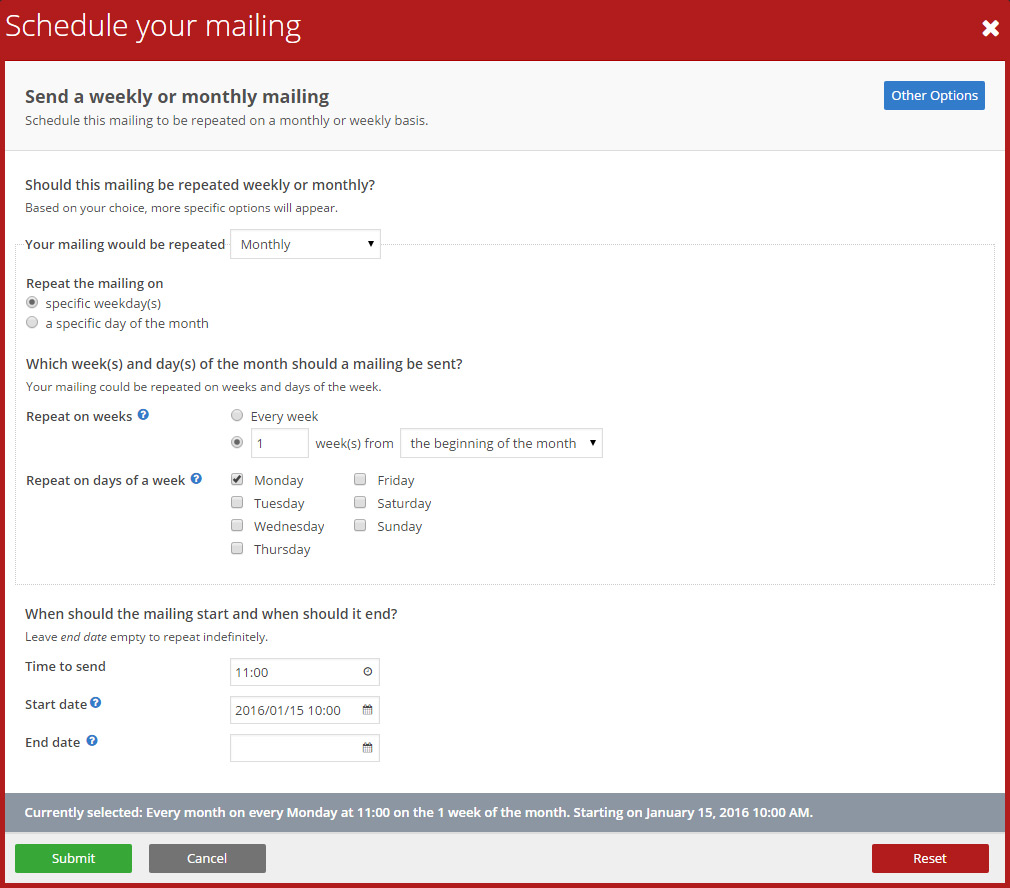Expand 'the beginning of the month' dropdown
1010x888 pixels.
(501, 443)
